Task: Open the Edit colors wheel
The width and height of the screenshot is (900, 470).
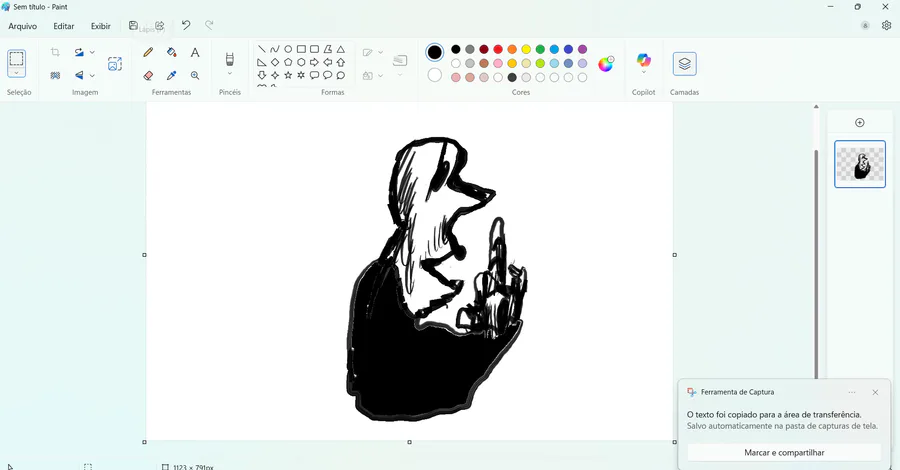Action: [606, 64]
